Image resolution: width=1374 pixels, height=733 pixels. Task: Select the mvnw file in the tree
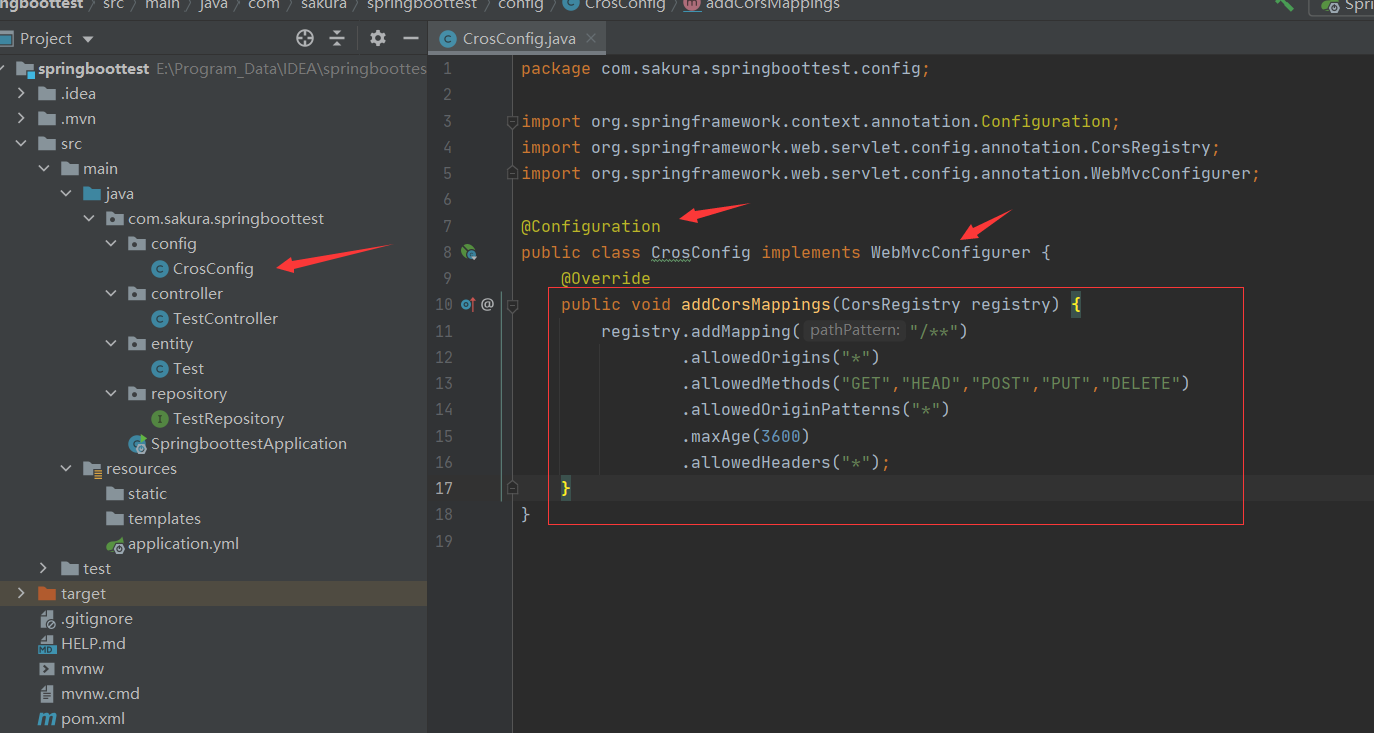pos(82,669)
